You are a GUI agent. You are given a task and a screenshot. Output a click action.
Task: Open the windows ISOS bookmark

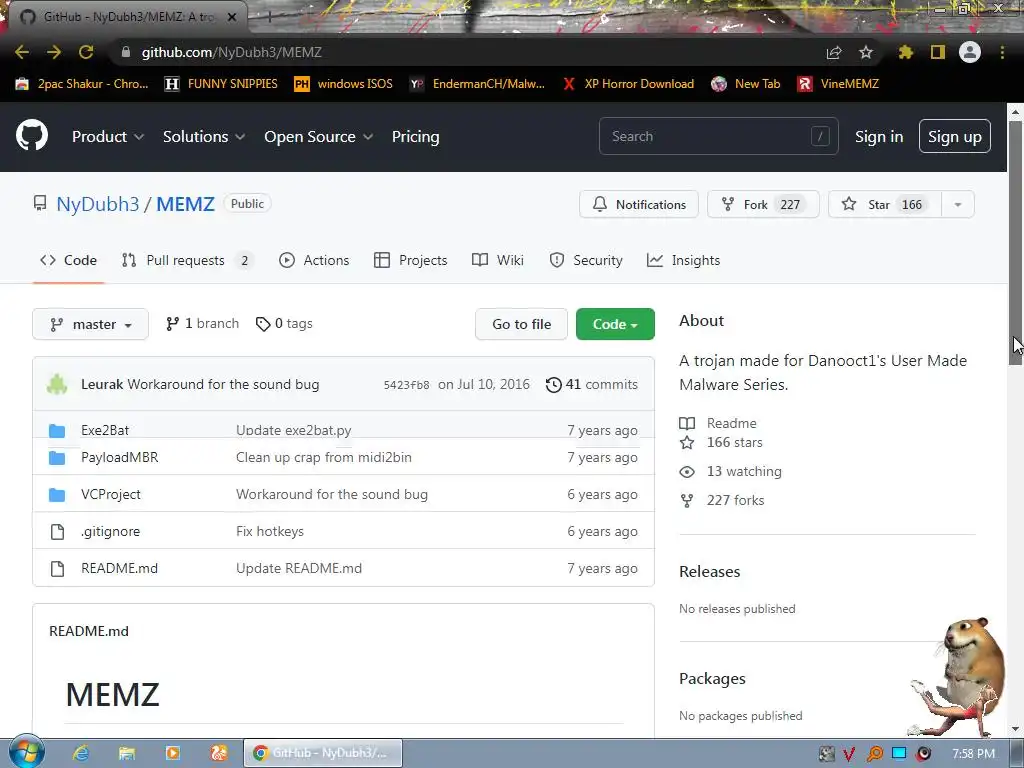(x=343, y=84)
